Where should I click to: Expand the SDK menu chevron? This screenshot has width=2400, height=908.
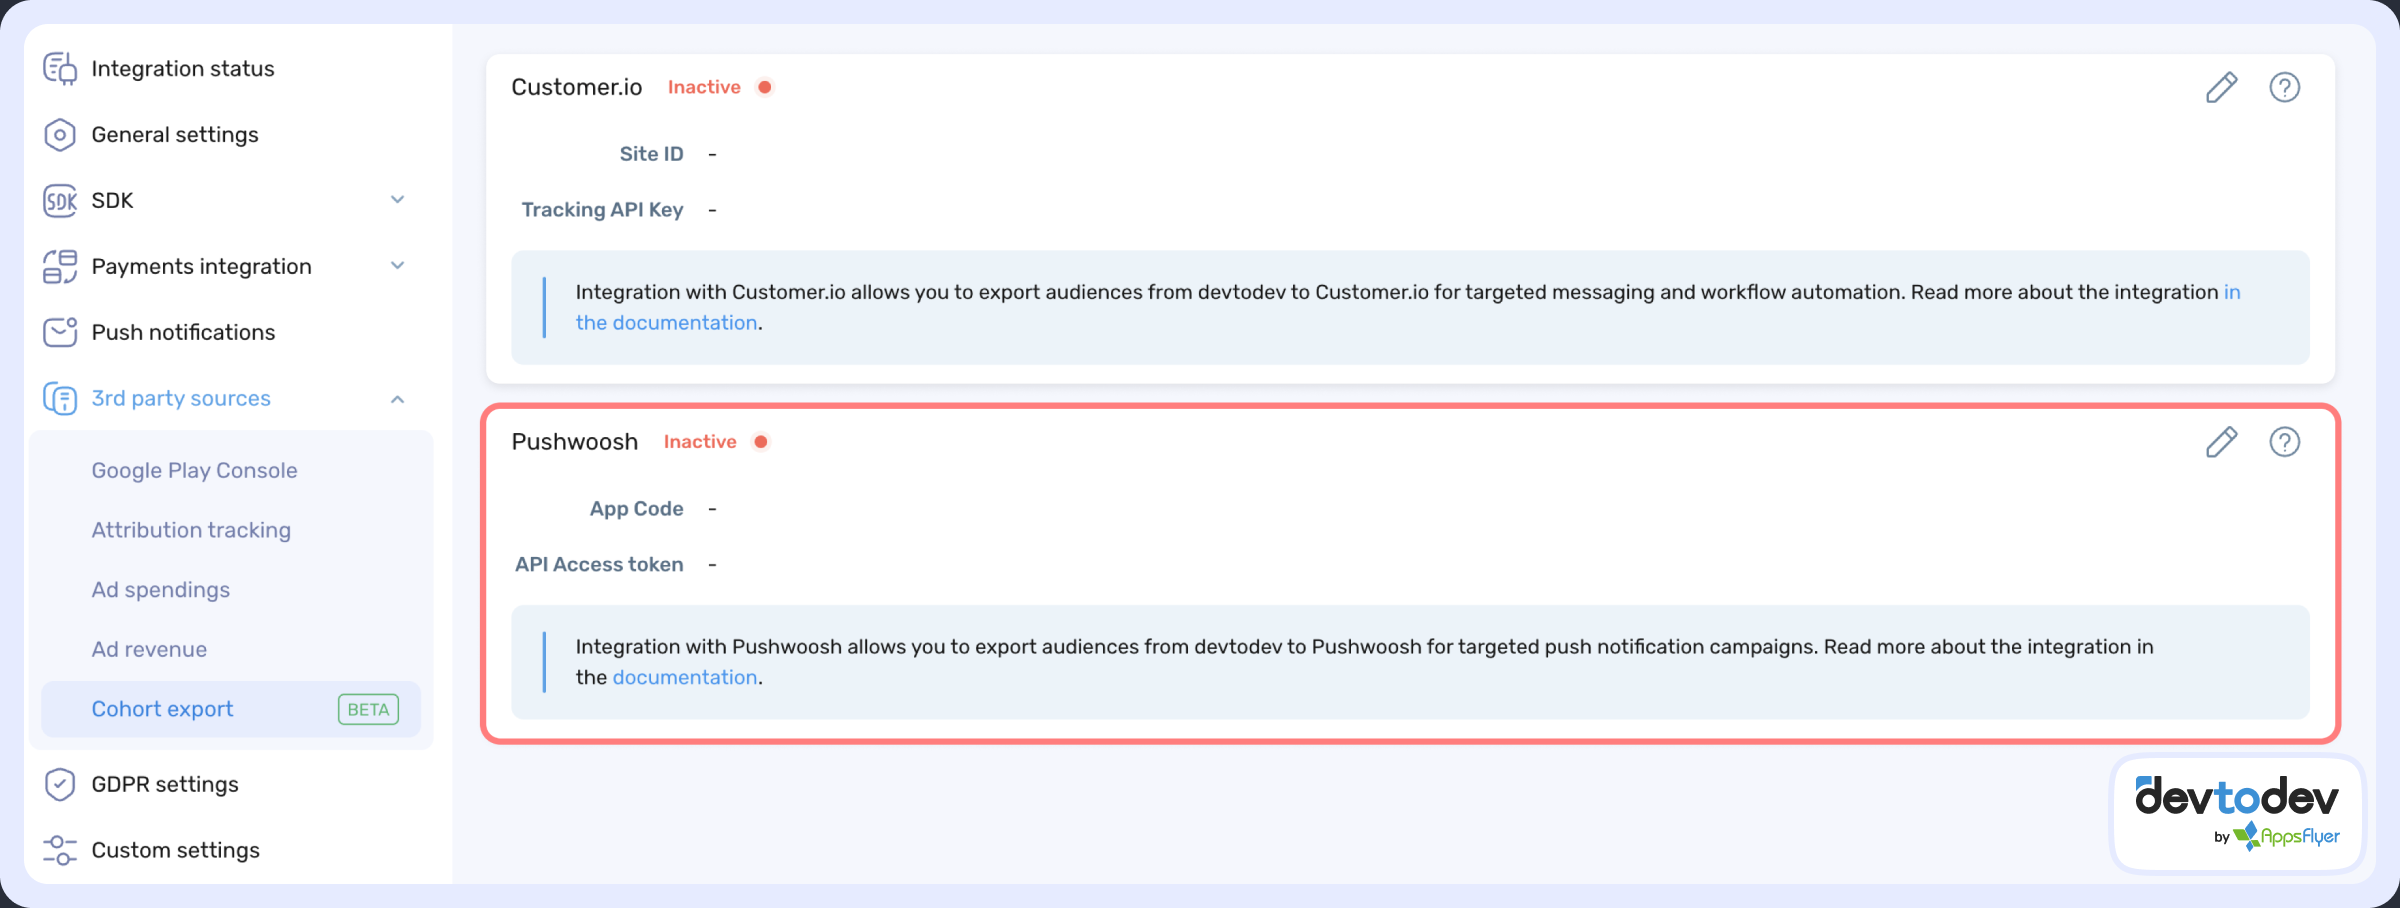coord(397,200)
